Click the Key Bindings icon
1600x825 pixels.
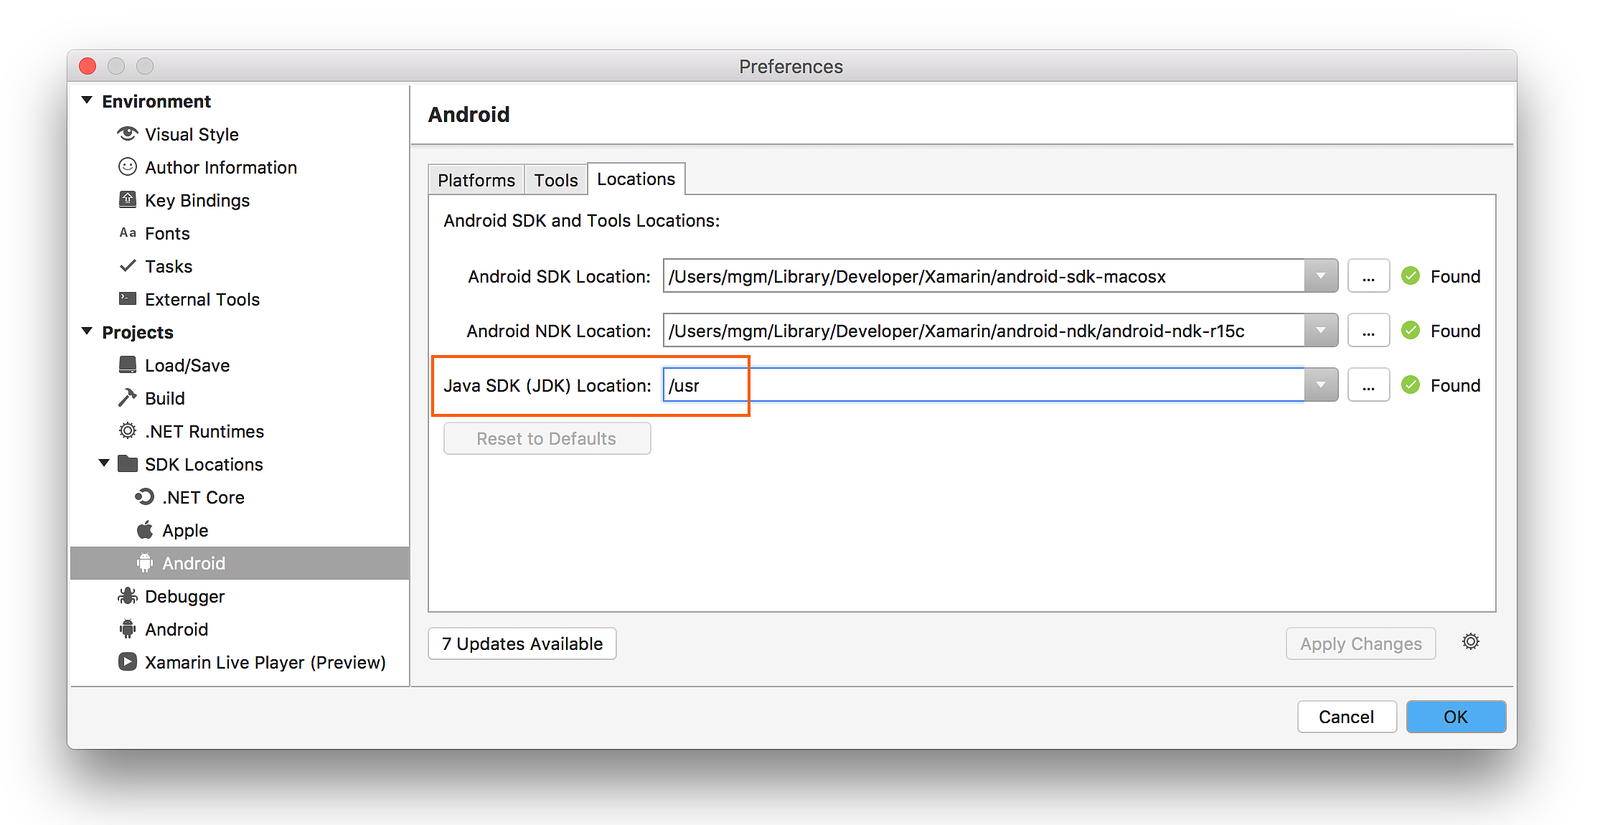click(x=127, y=199)
